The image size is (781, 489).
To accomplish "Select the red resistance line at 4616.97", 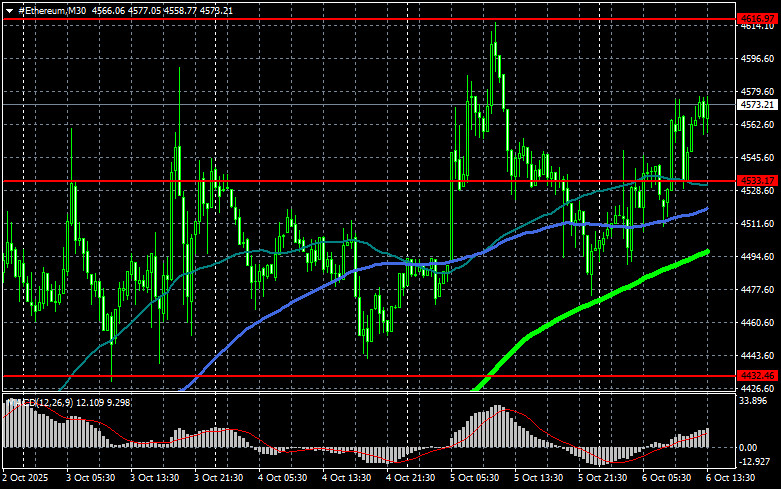I will click(x=300, y=19).
